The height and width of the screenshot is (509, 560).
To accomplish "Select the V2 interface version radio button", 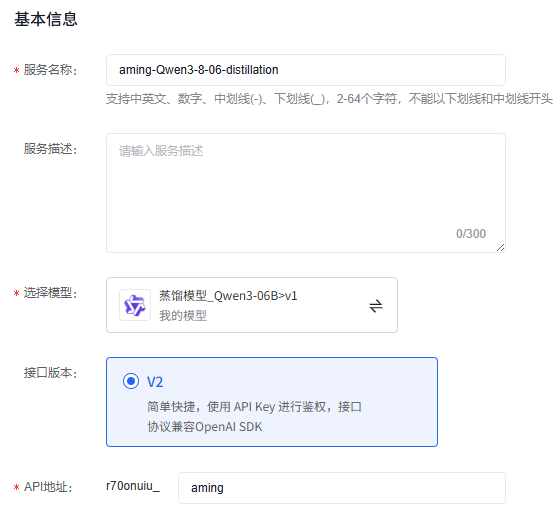I will [131, 381].
